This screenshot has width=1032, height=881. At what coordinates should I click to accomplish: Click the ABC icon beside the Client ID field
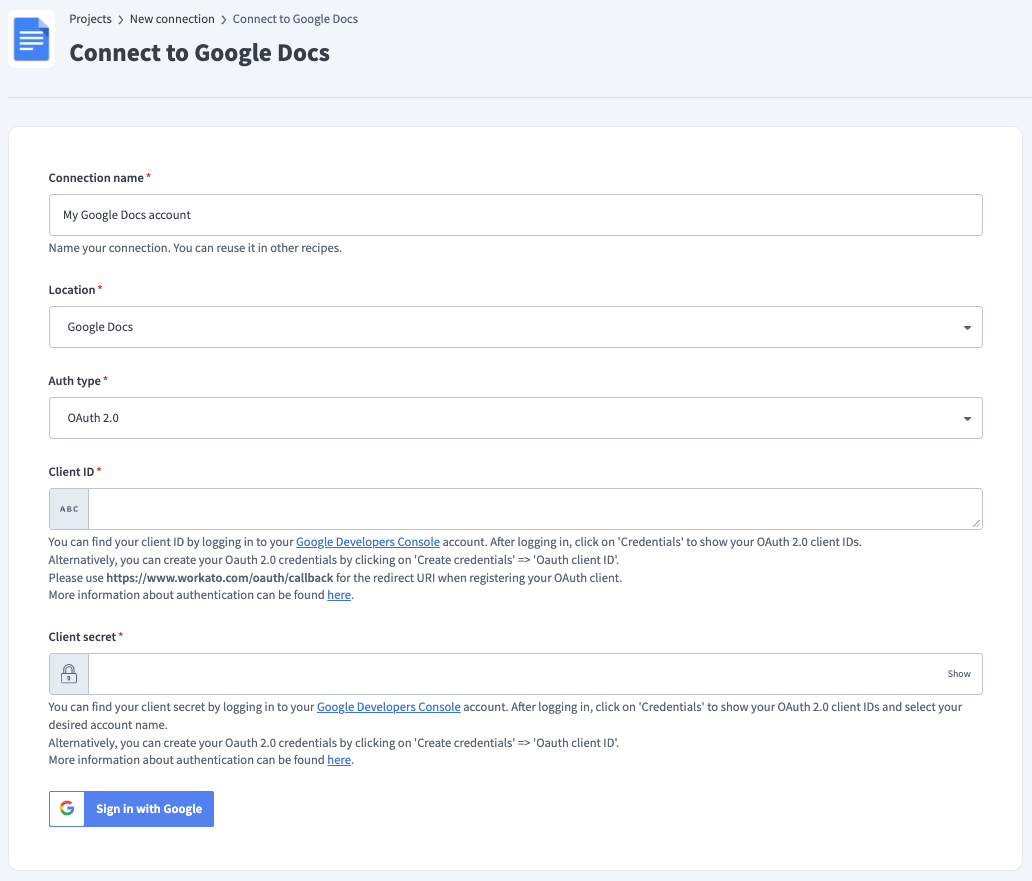pyautogui.click(x=68, y=508)
